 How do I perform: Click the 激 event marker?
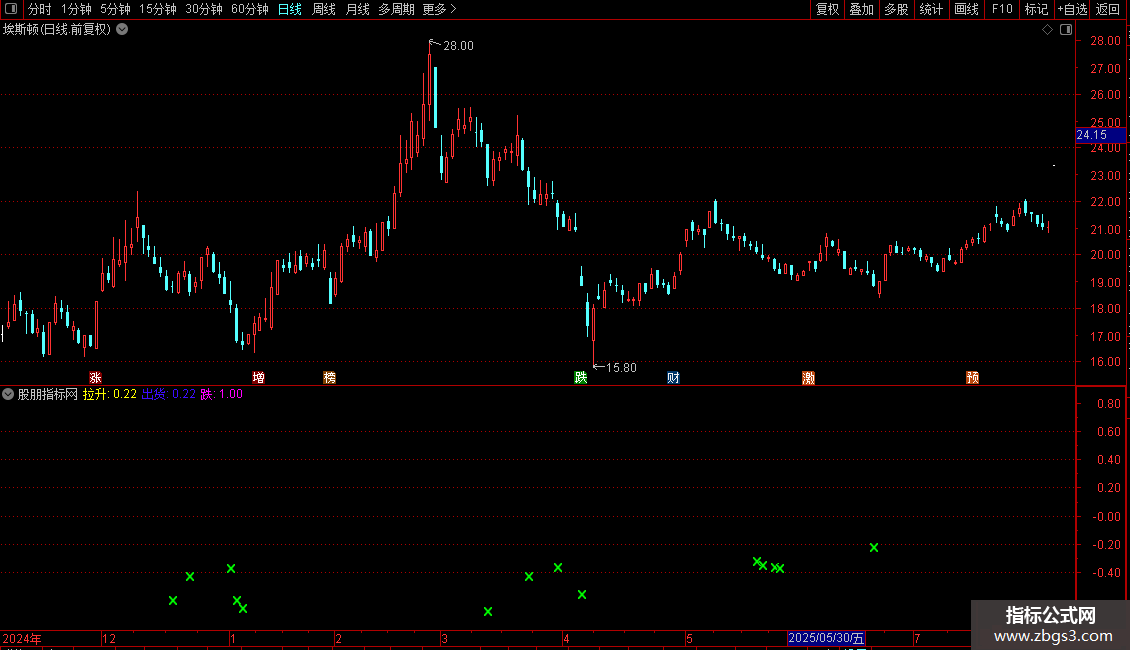809,378
